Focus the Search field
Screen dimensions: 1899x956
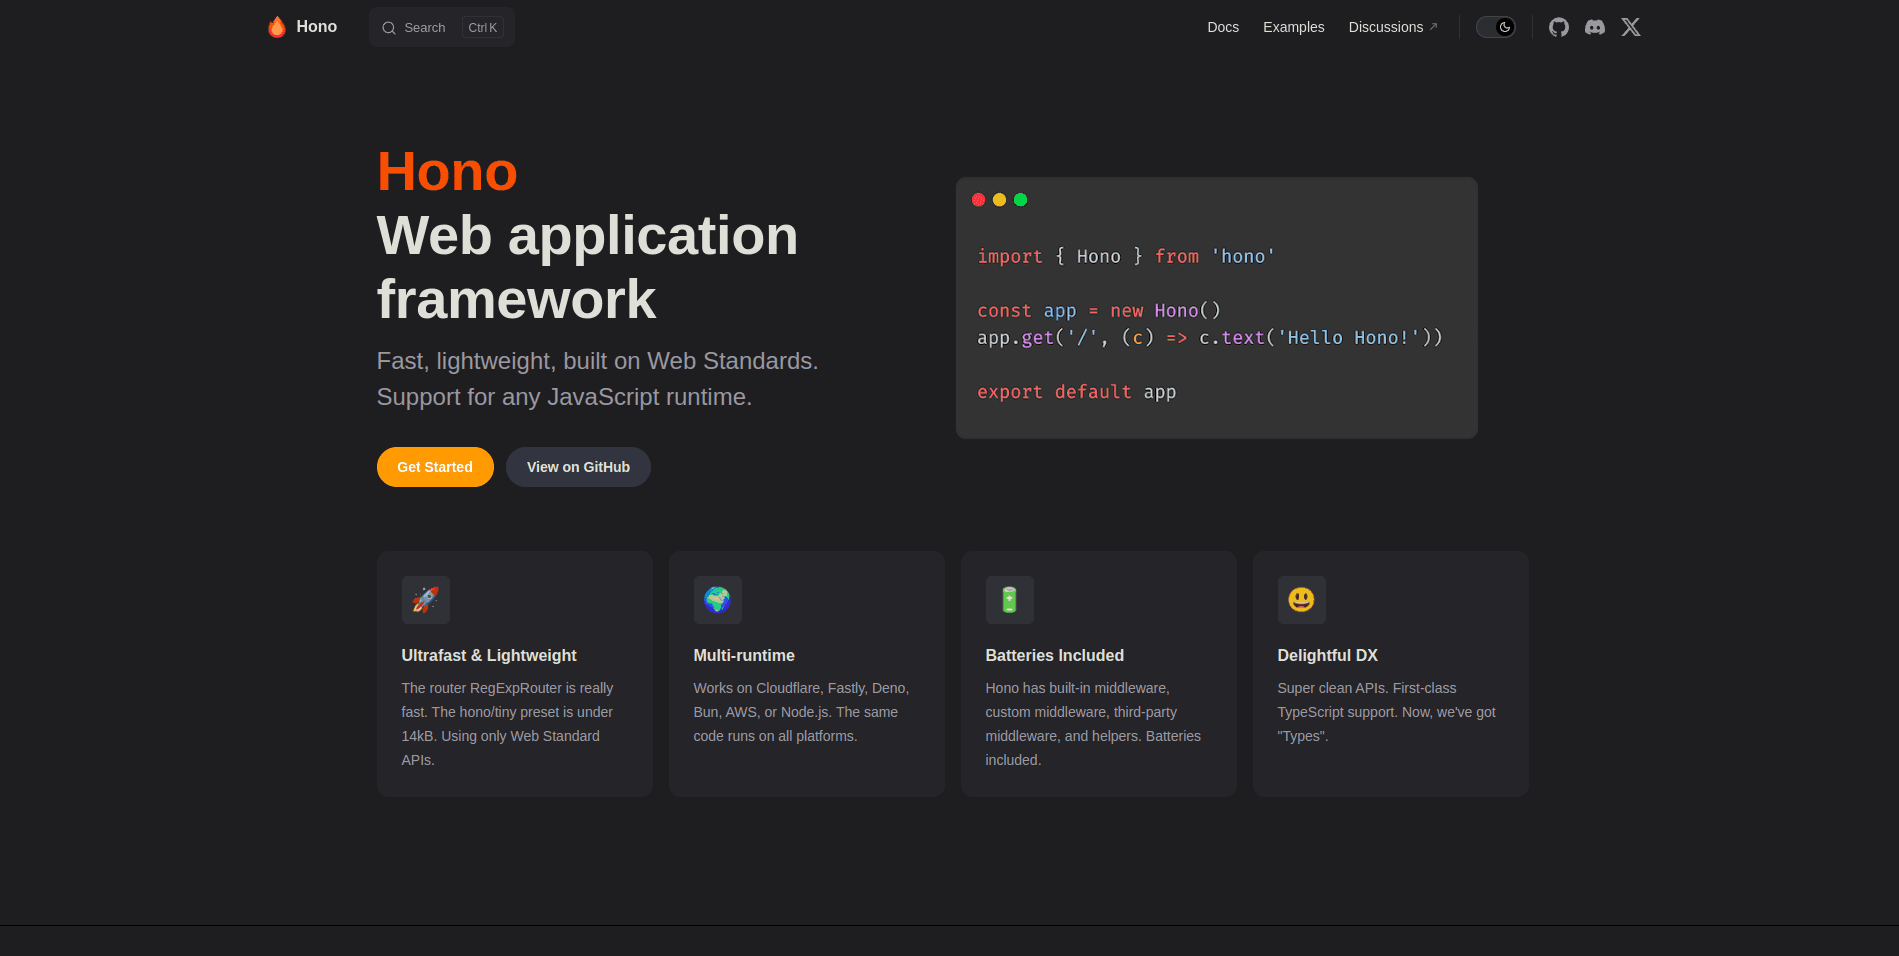(x=442, y=27)
